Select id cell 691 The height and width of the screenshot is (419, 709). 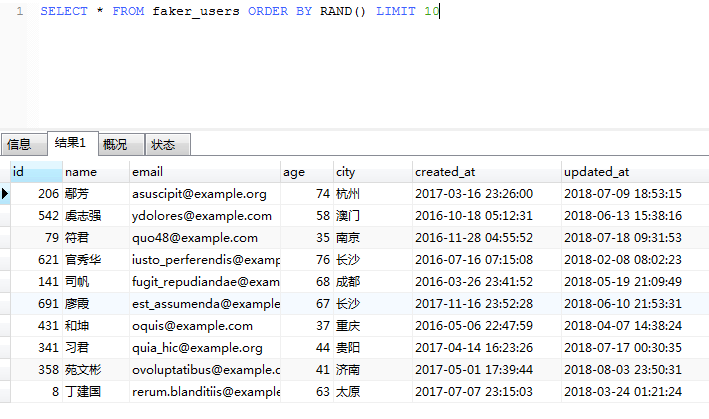coord(37,304)
